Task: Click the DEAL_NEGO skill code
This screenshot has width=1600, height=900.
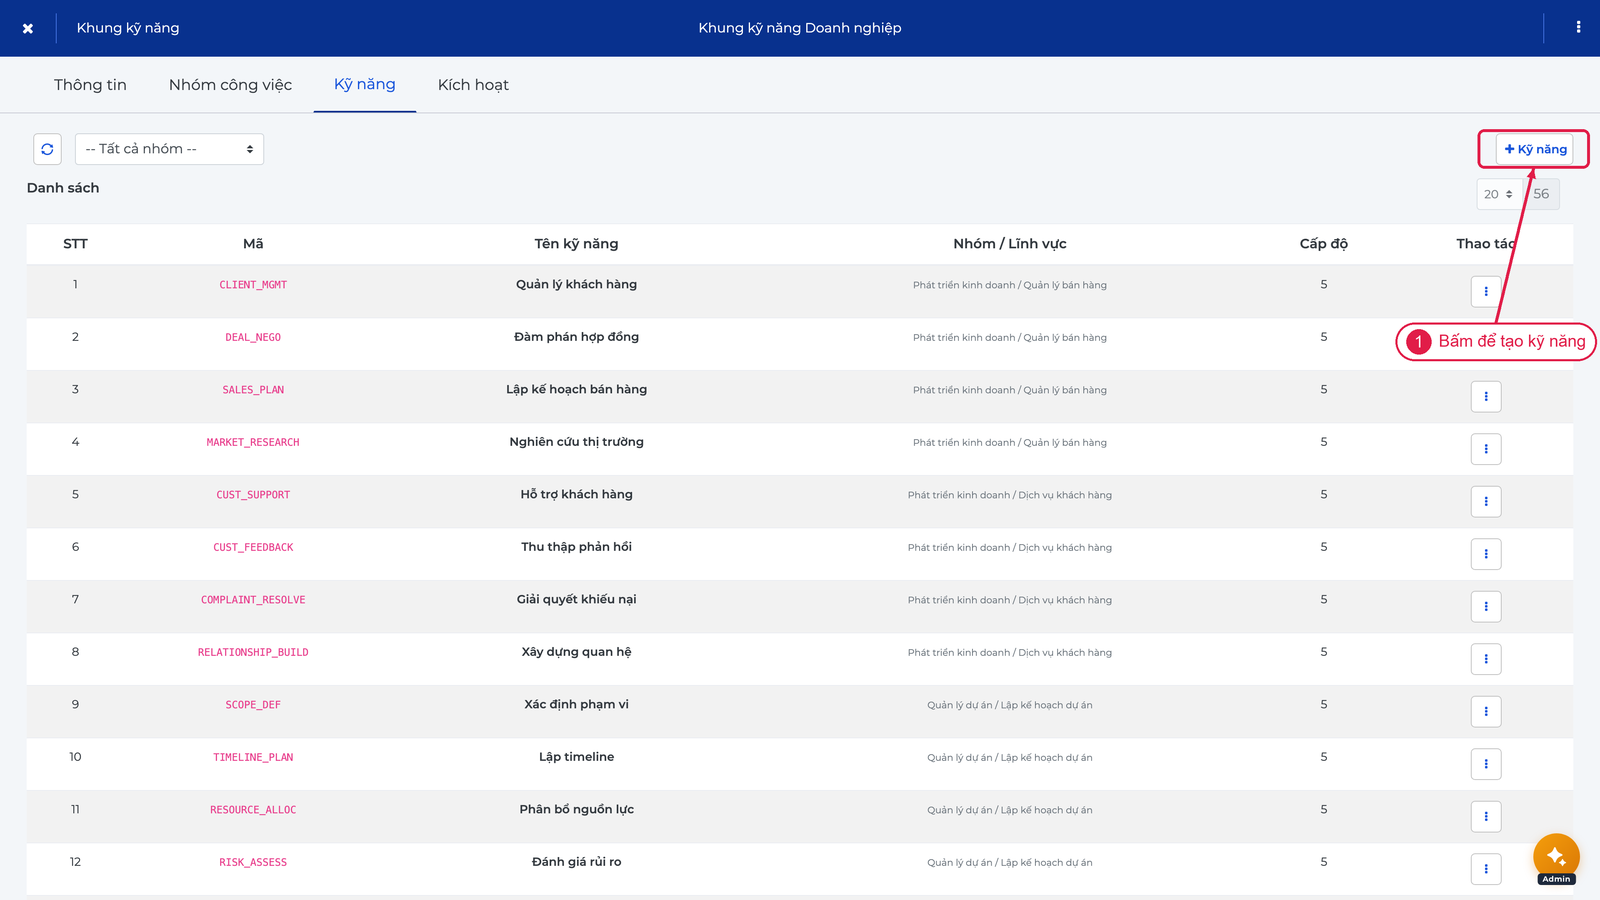Action: pyautogui.click(x=253, y=338)
